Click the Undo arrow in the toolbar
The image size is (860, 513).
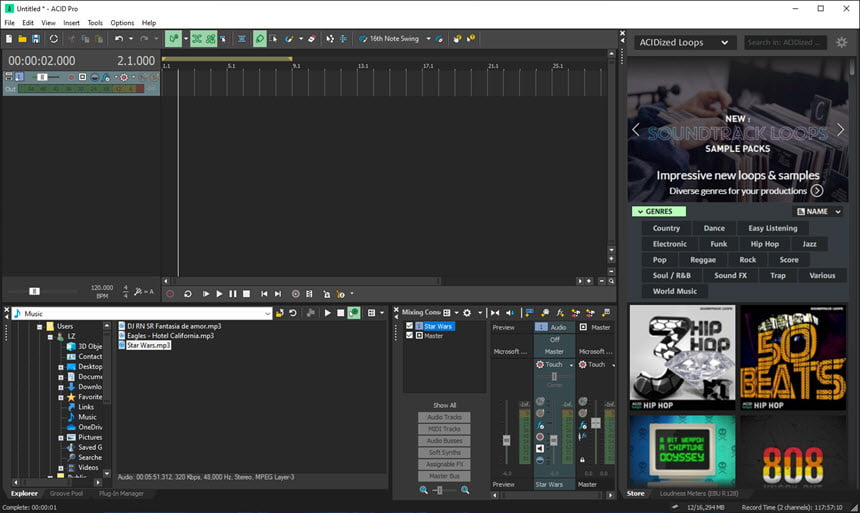click(x=118, y=39)
